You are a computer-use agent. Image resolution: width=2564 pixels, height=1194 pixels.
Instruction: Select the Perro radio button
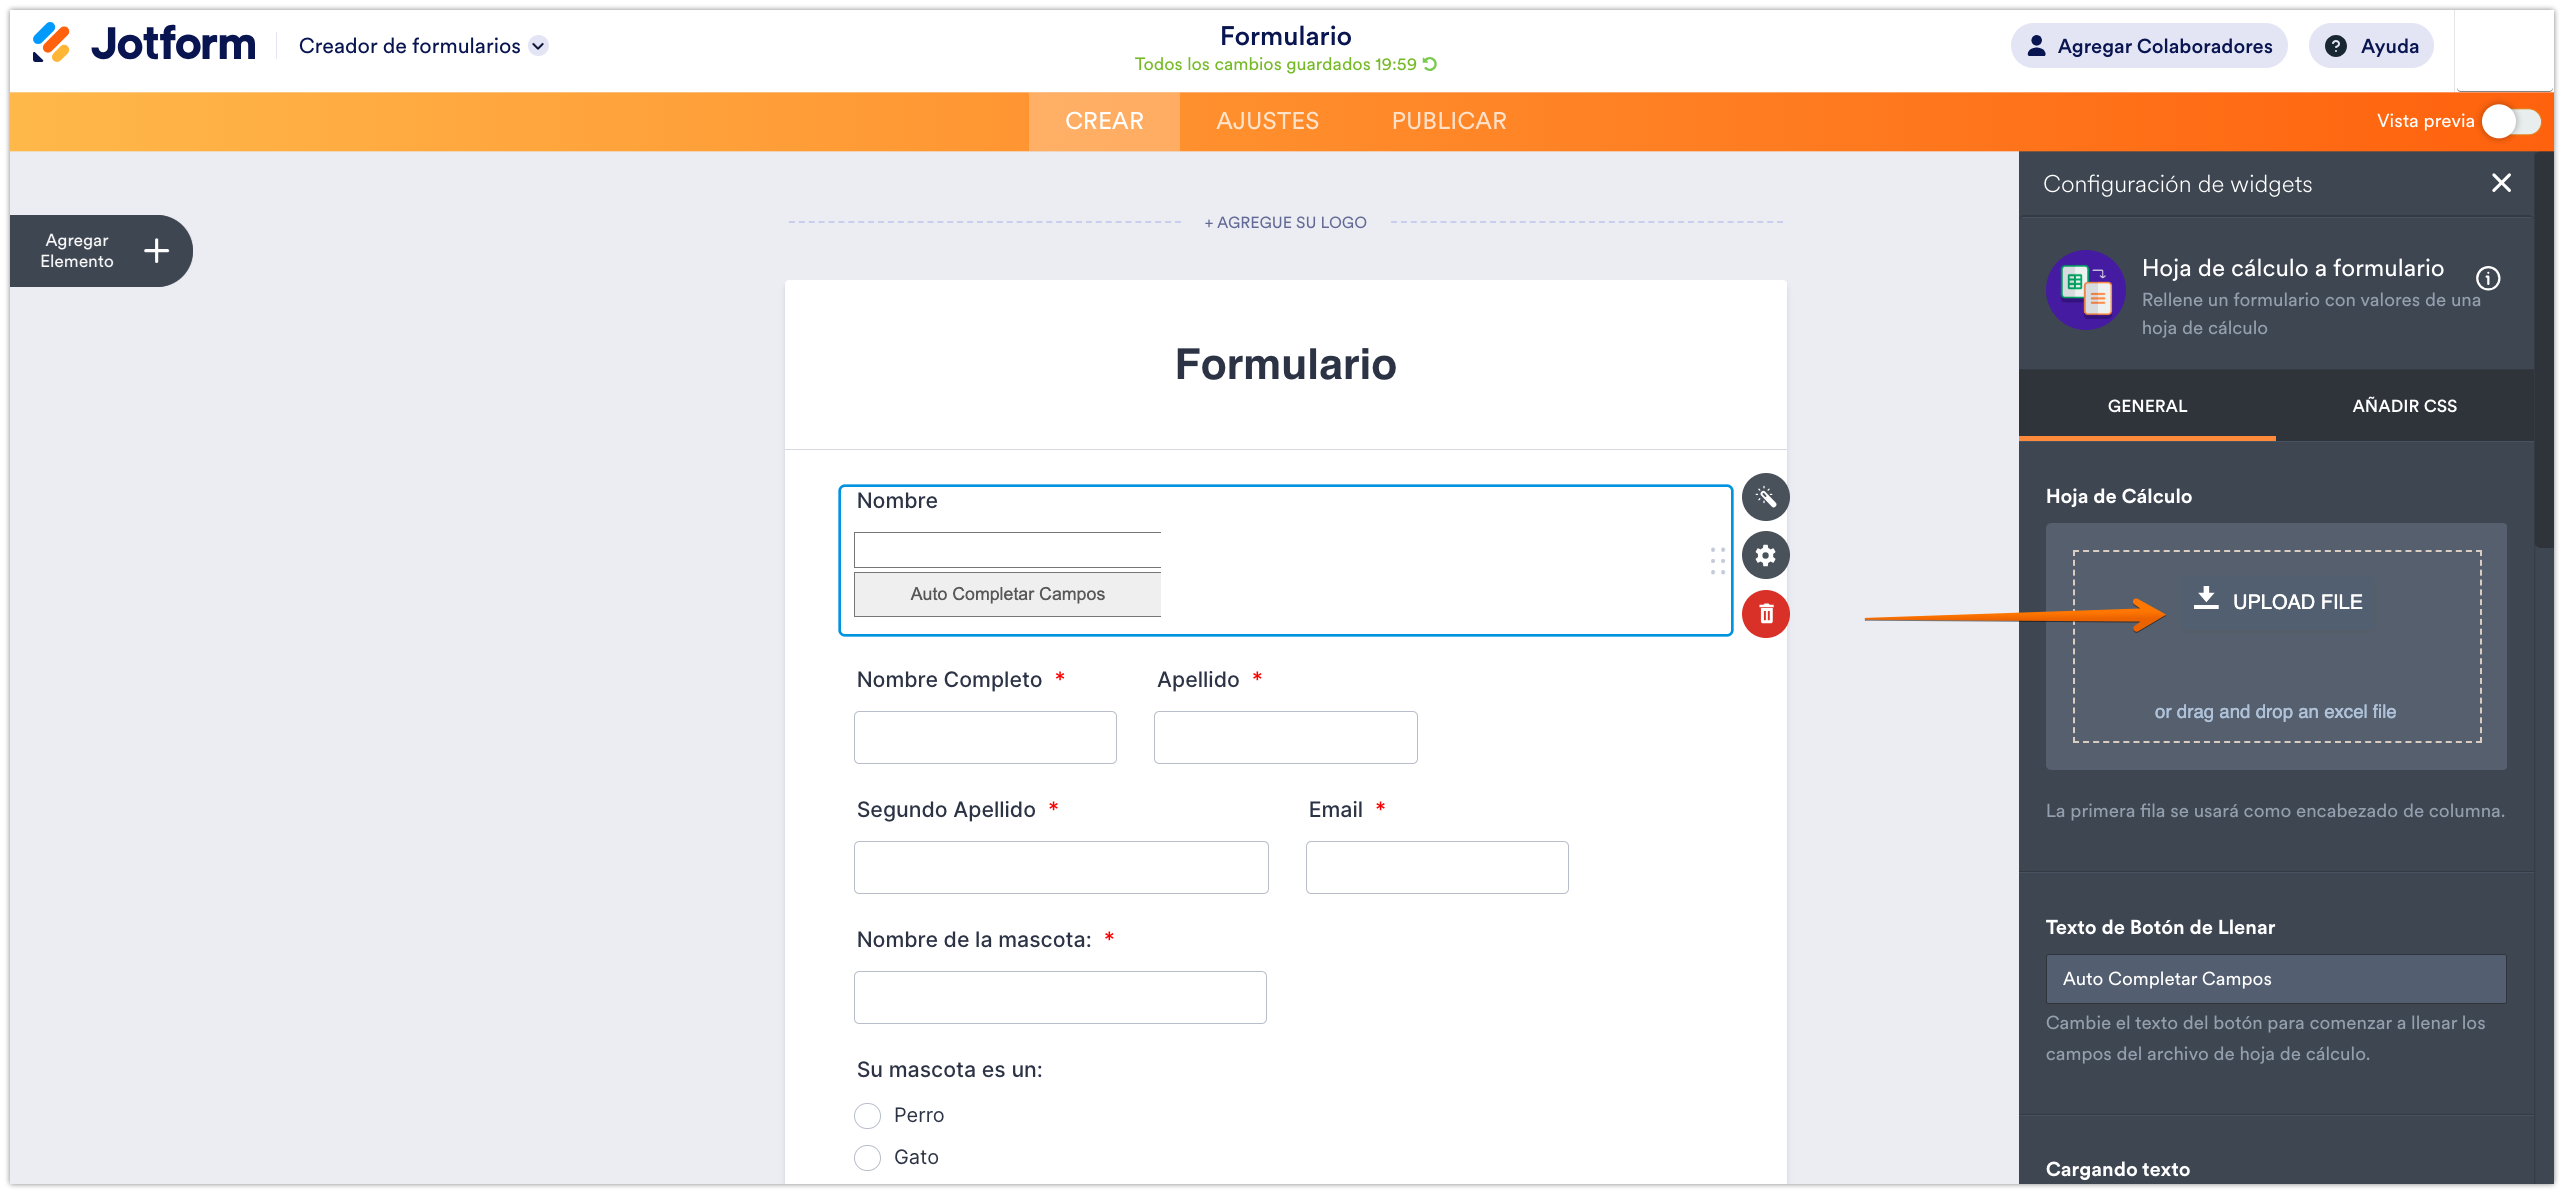(x=868, y=1115)
